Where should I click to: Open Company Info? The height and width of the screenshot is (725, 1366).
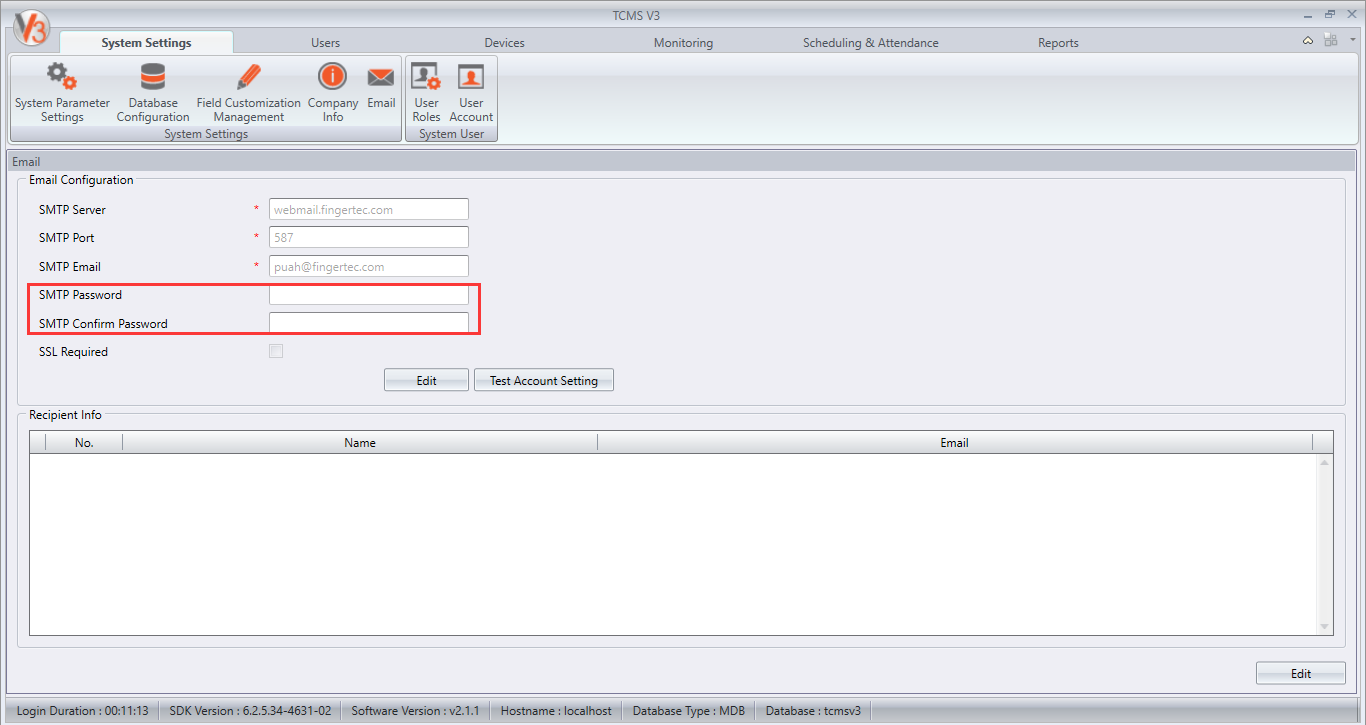click(x=332, y=92)
